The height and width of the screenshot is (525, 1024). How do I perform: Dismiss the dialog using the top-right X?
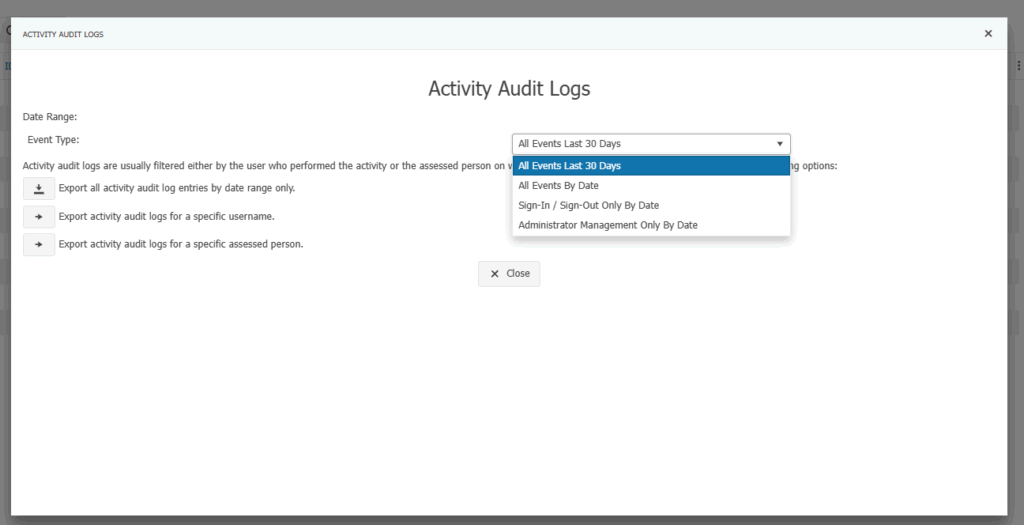pyautogui.click(x=988, y=33)
